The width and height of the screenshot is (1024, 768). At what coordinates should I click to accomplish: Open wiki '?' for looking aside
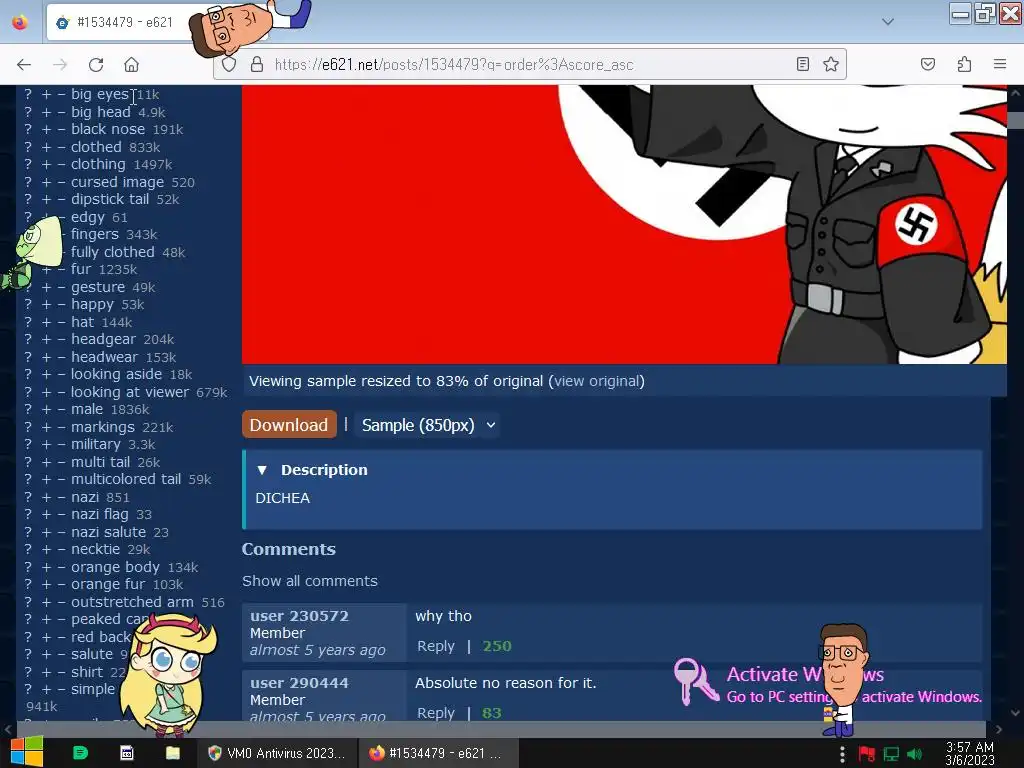coord(28,374)
